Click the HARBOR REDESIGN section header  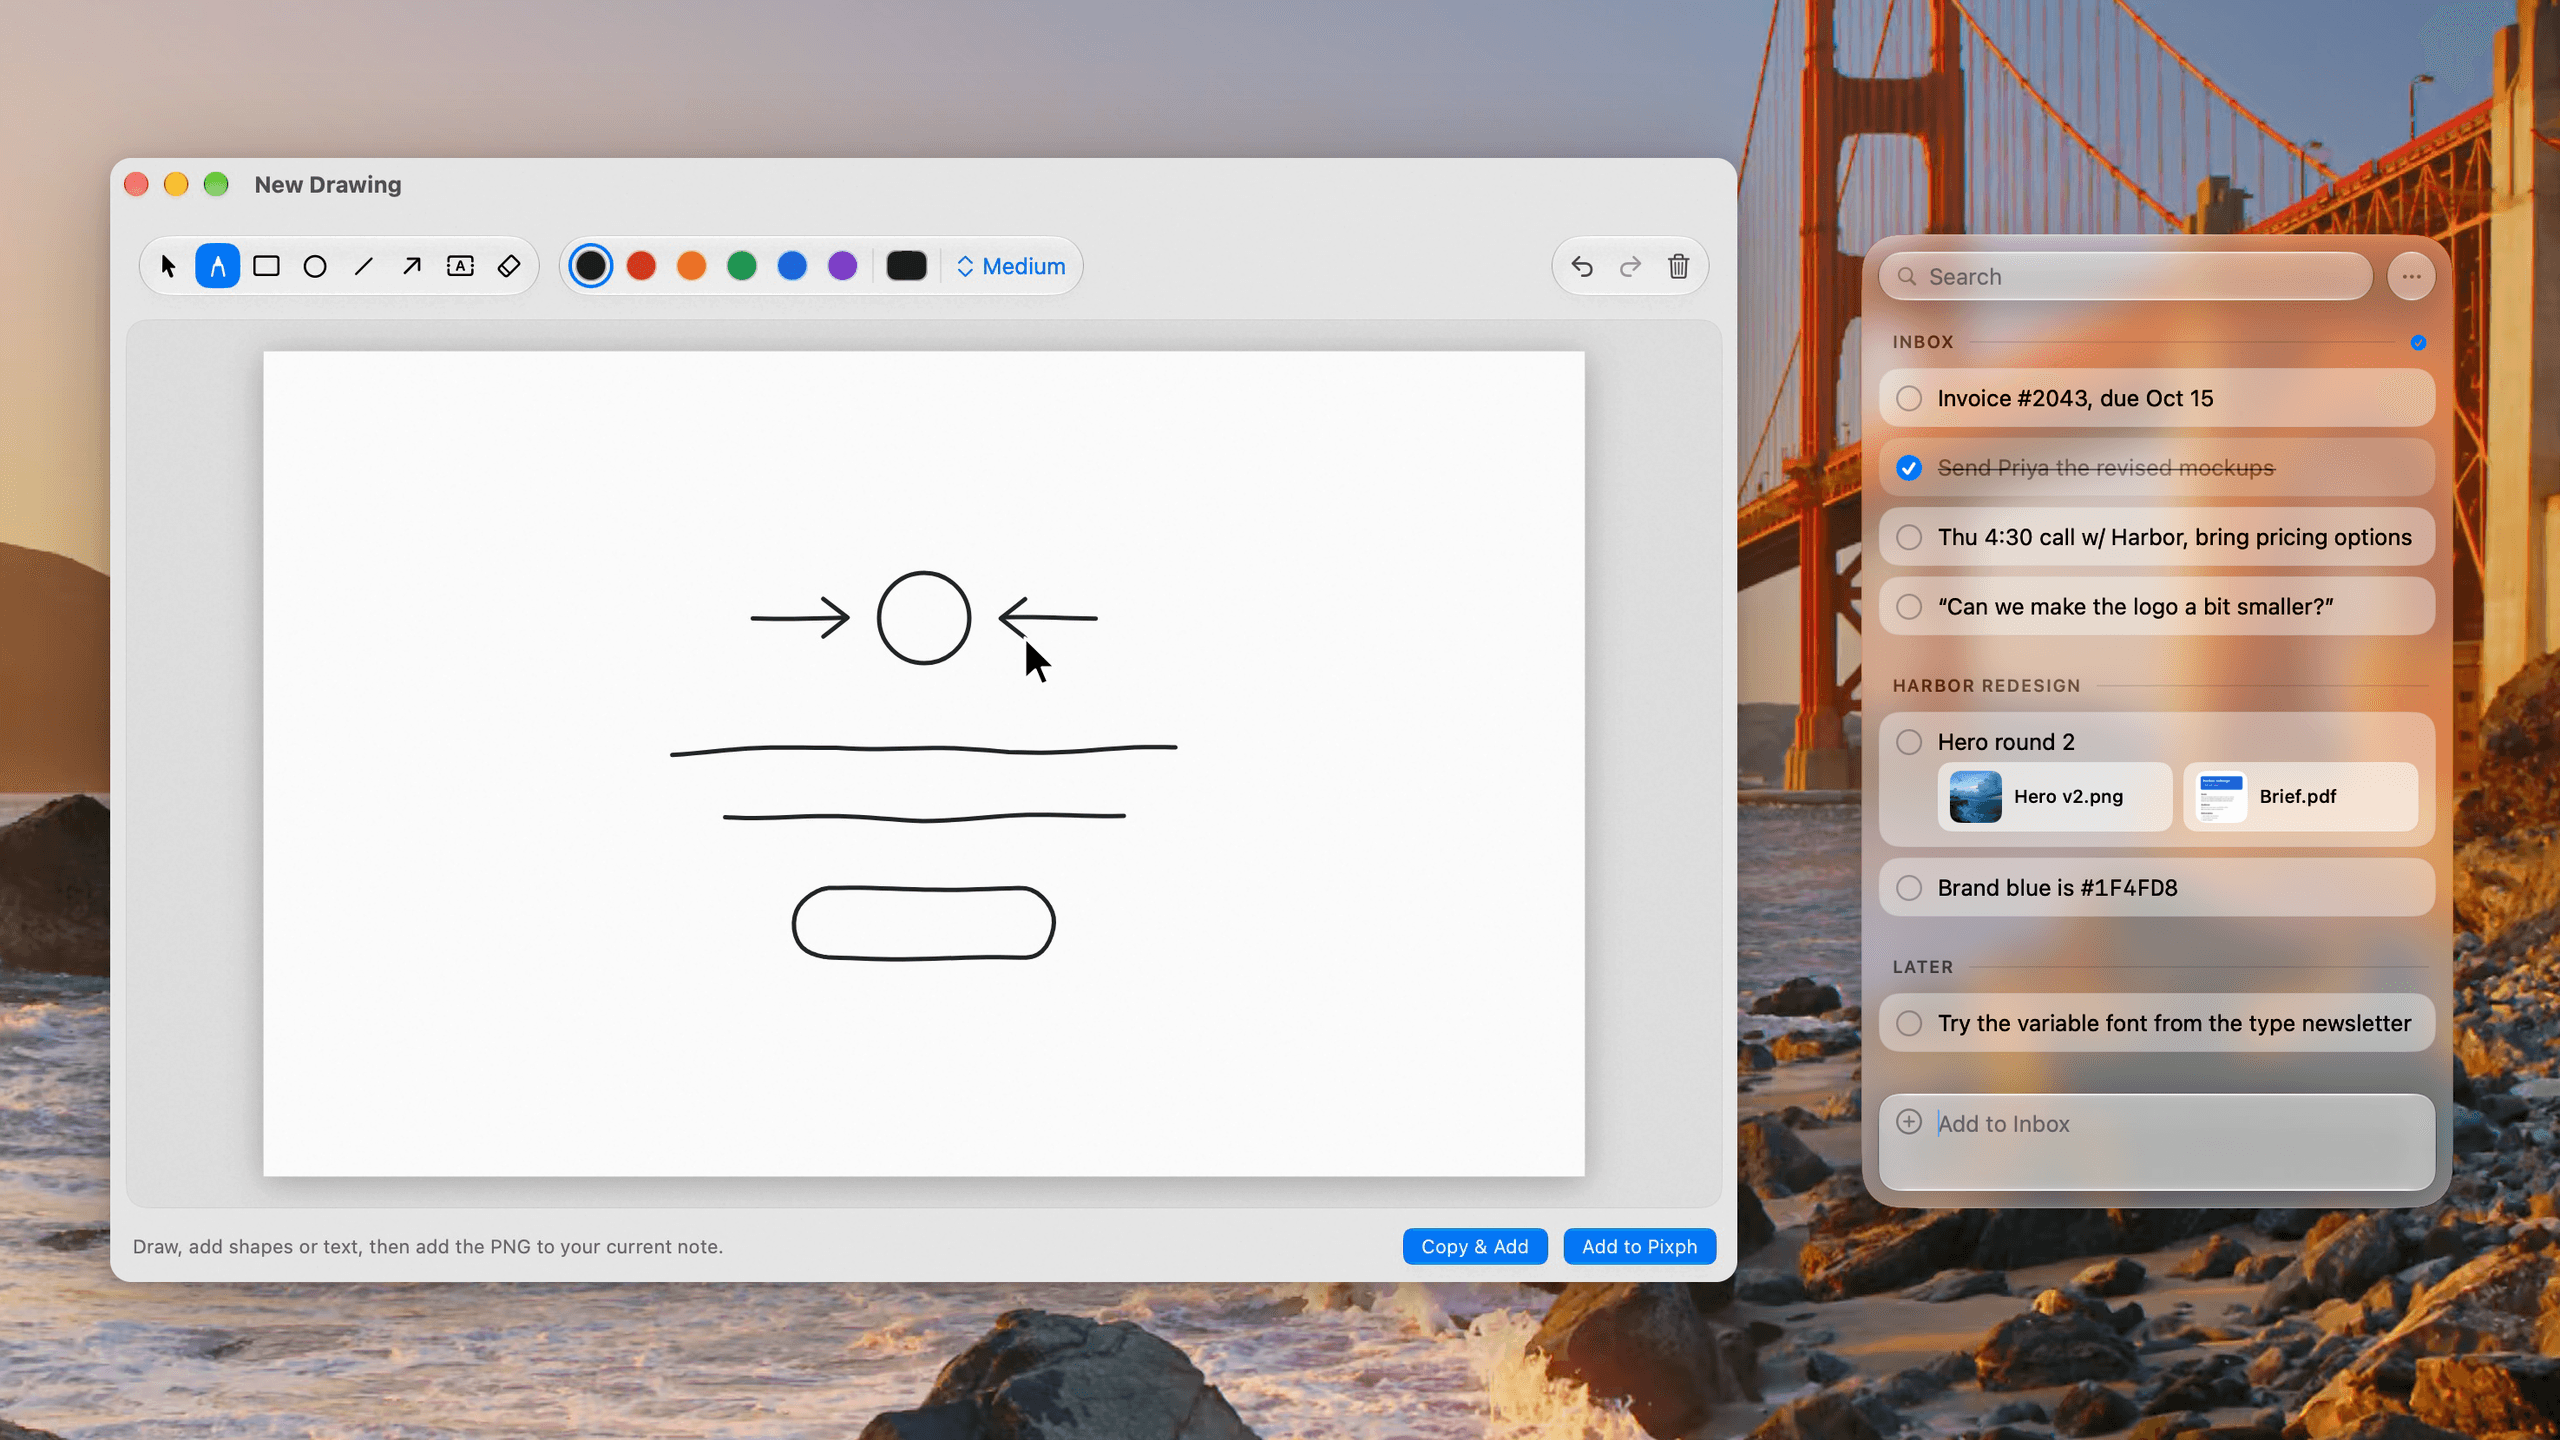click(1986, 686)
